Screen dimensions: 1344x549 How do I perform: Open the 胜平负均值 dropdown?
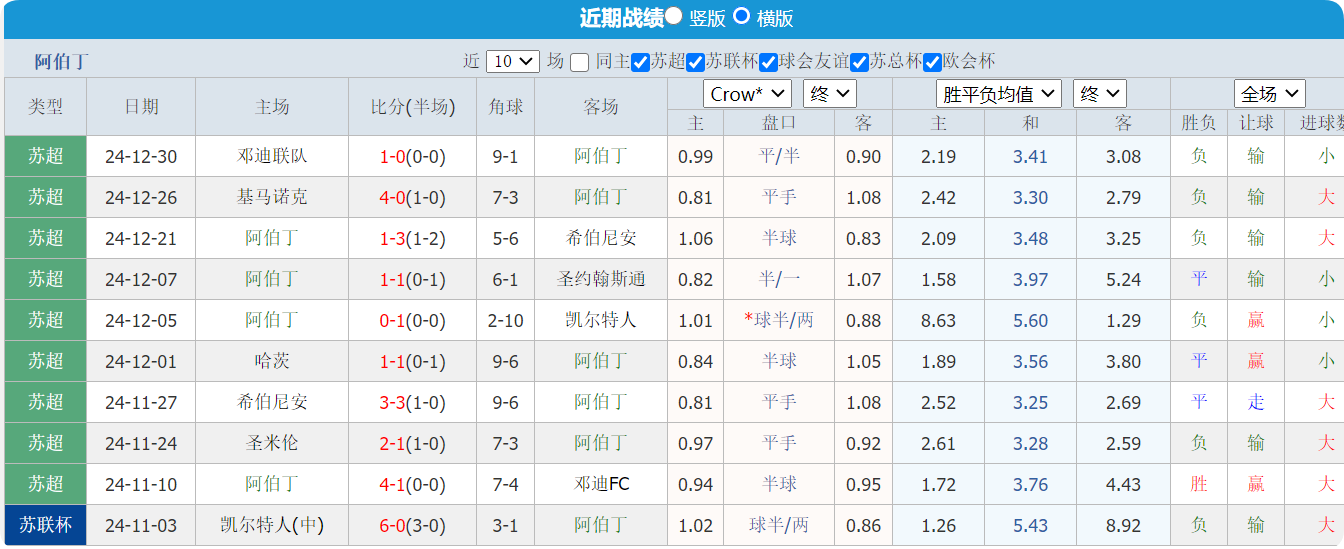[x=998, y=94]
